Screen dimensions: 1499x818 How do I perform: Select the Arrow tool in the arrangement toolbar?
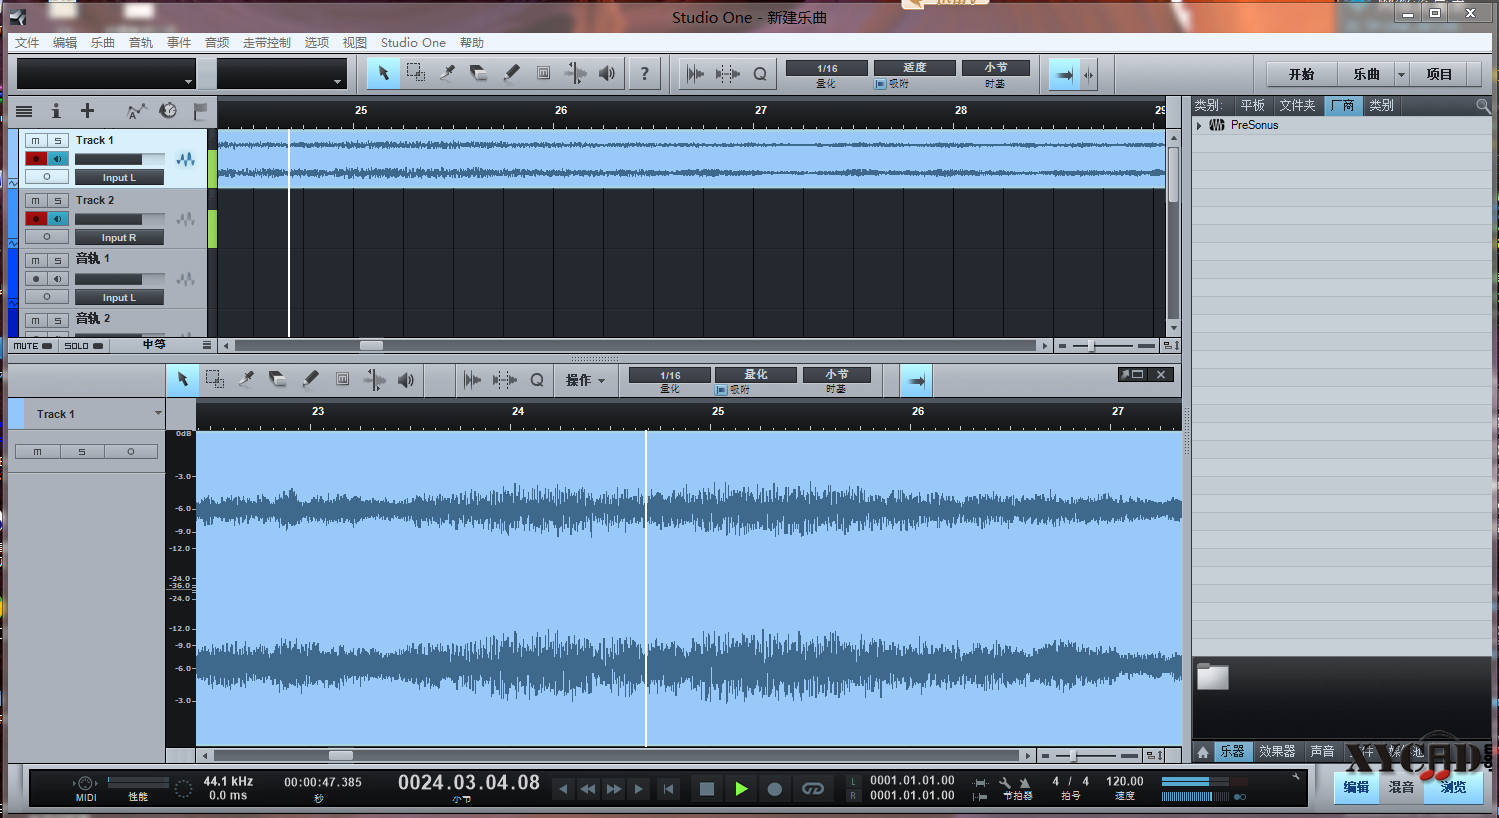tap(383, 73)
